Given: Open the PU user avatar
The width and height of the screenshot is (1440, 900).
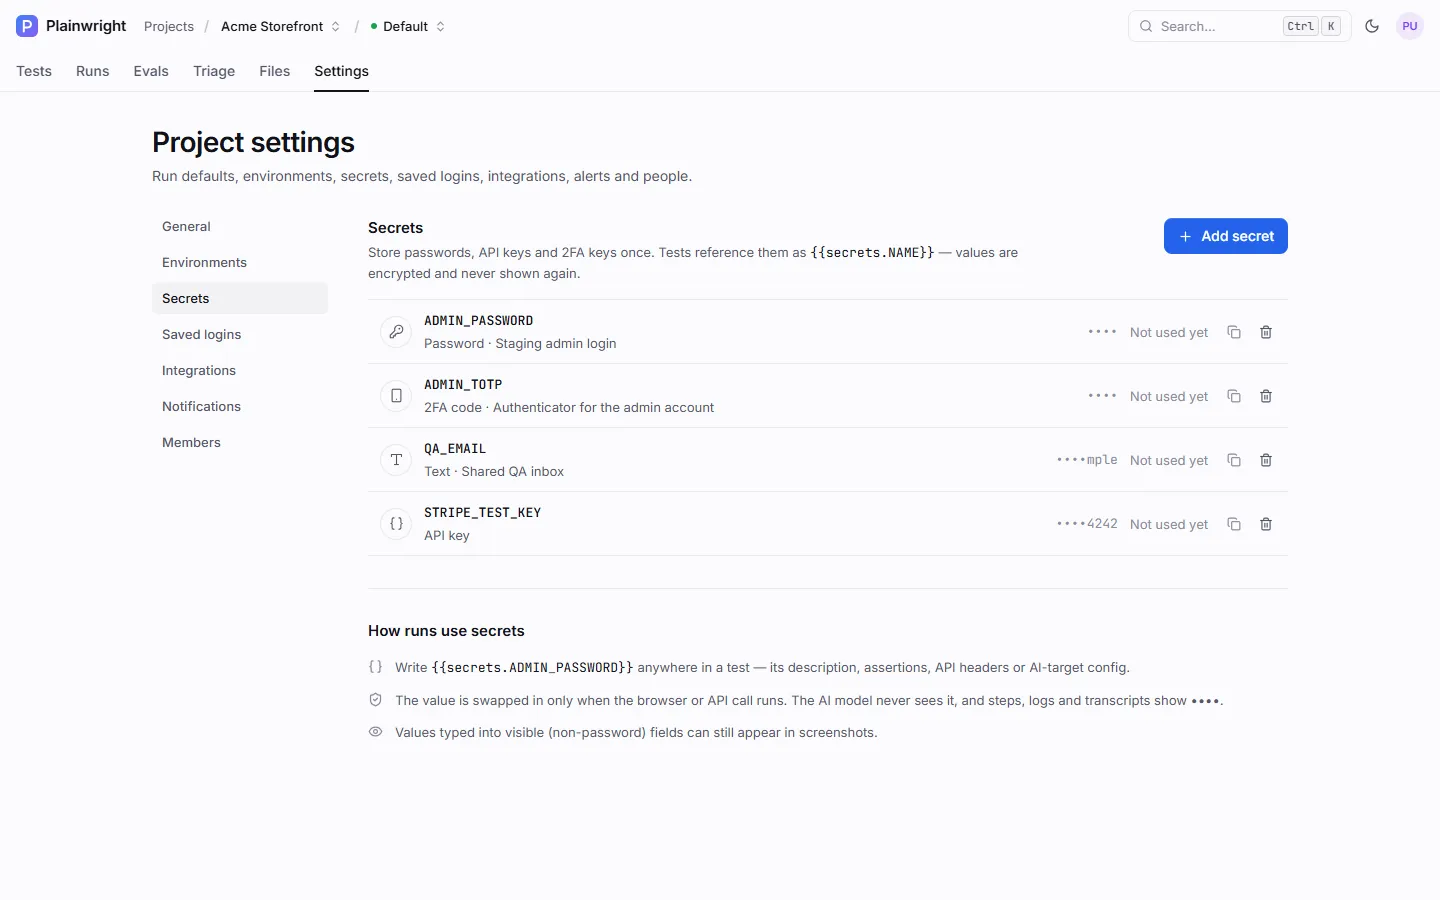Looking at the screenshot, I should [x=1410, y=26].
